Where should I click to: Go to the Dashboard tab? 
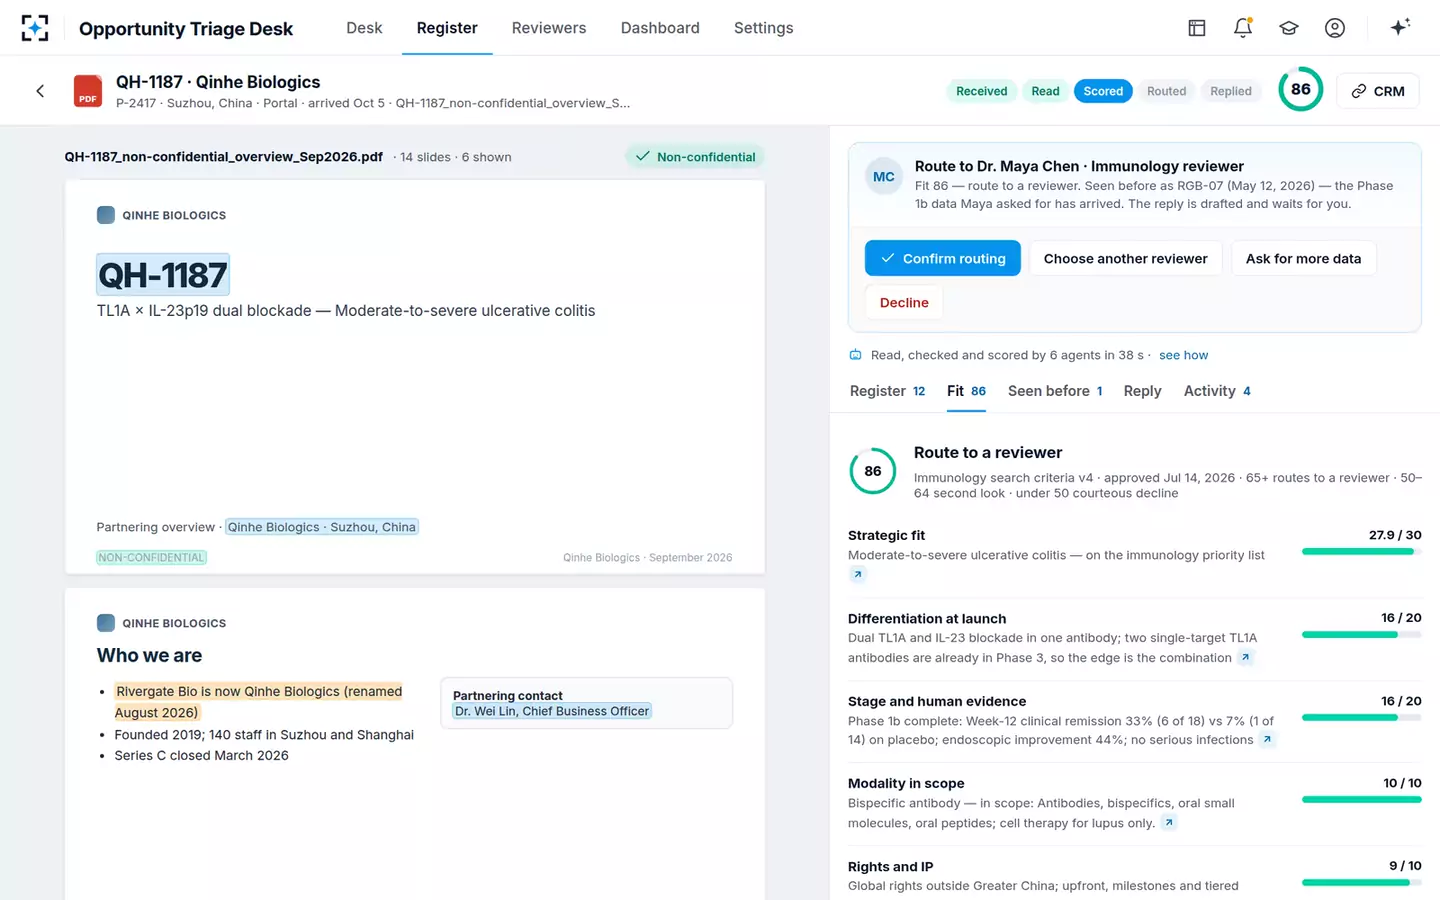[660, 28]
